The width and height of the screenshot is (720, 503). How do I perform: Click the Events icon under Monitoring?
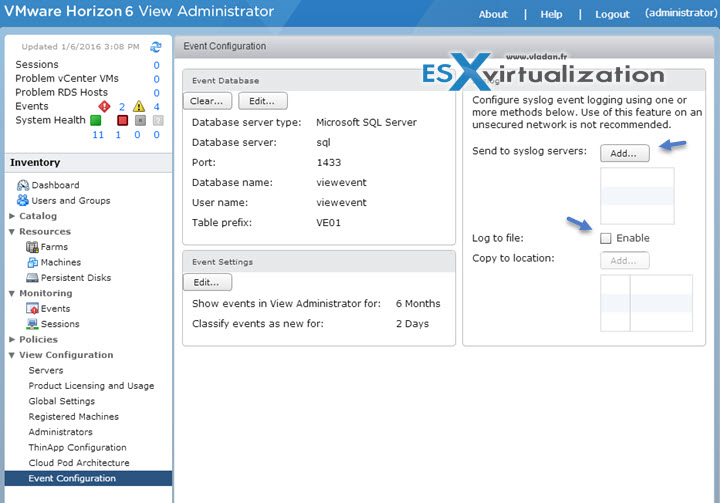[x=32, y=309]
